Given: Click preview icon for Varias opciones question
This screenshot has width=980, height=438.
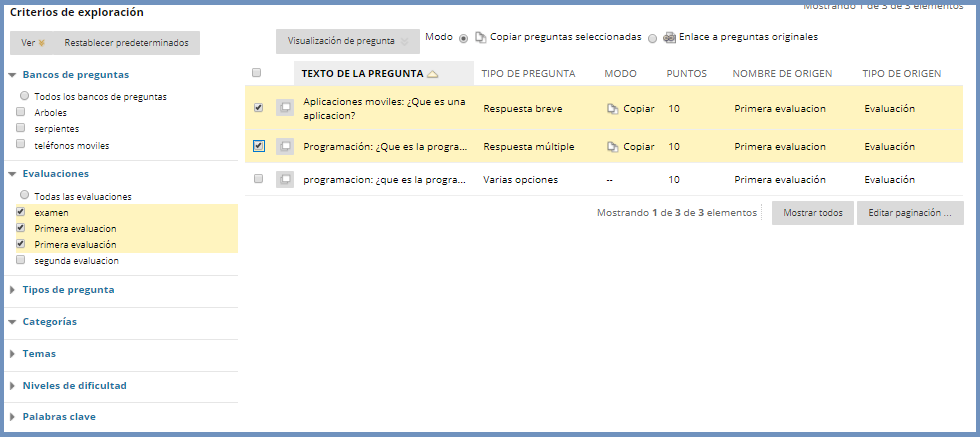Looking at the screenshot, I should 284,179.
